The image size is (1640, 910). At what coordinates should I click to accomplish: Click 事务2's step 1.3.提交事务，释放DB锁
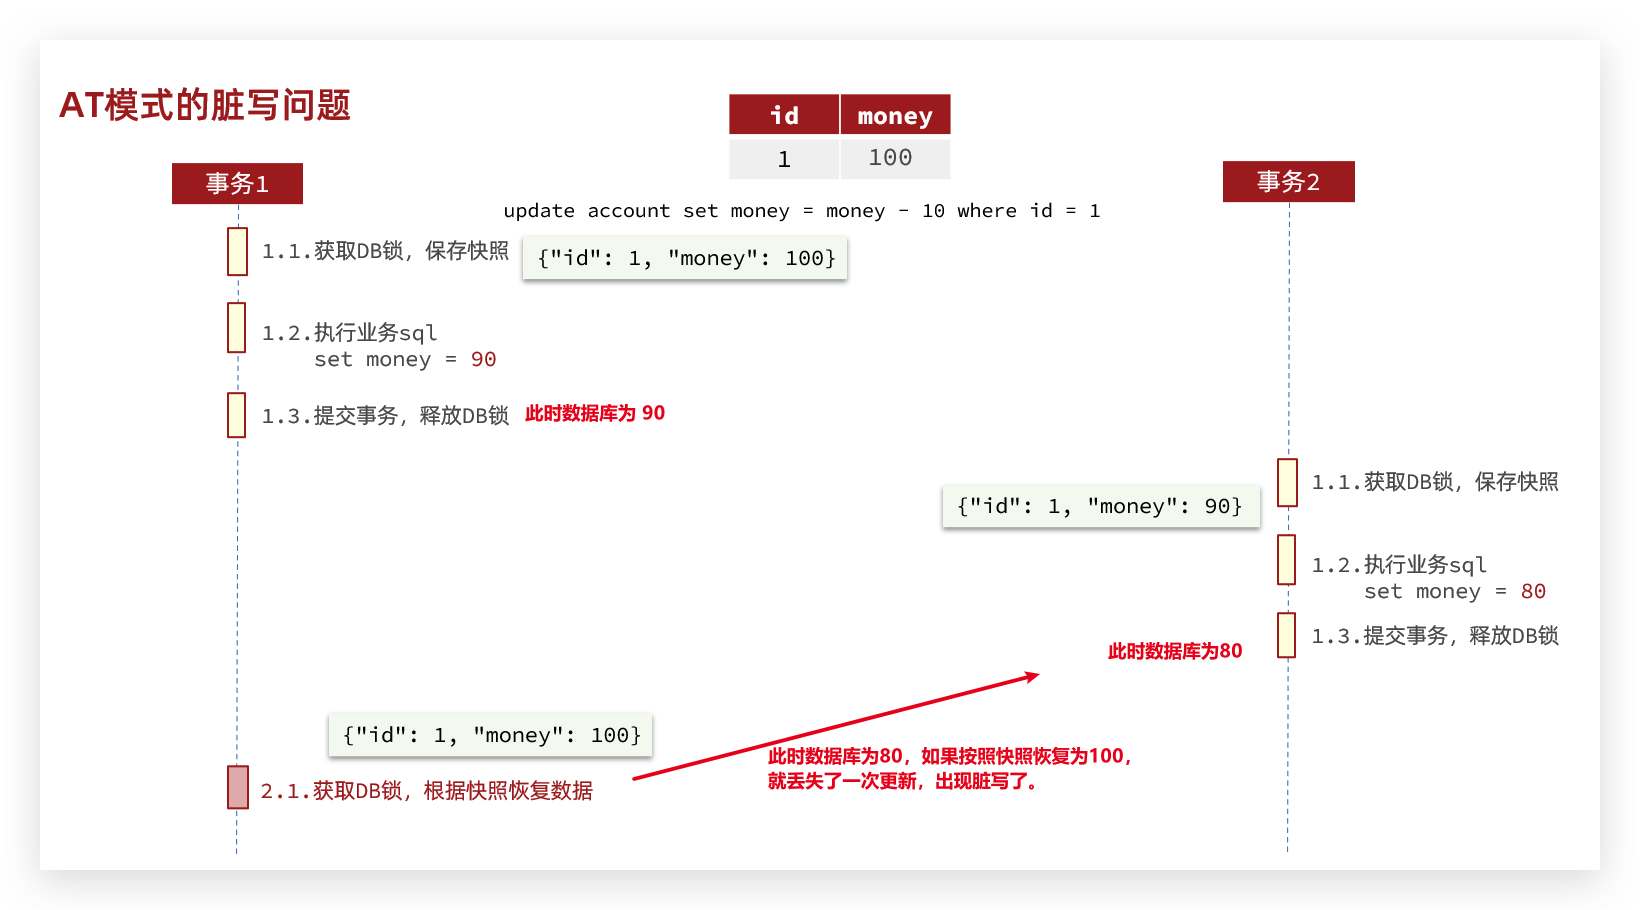point(1435,636)
